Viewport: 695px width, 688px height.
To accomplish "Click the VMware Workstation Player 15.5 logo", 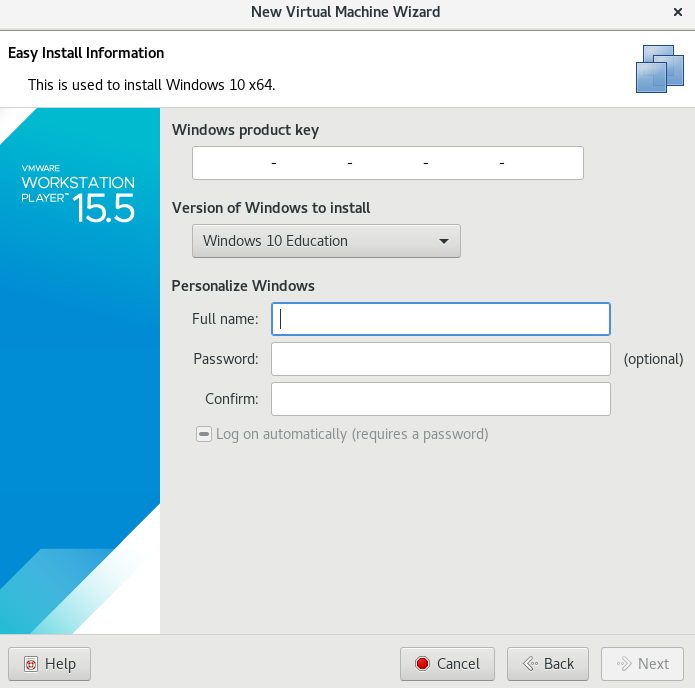I will click(78, 193).
